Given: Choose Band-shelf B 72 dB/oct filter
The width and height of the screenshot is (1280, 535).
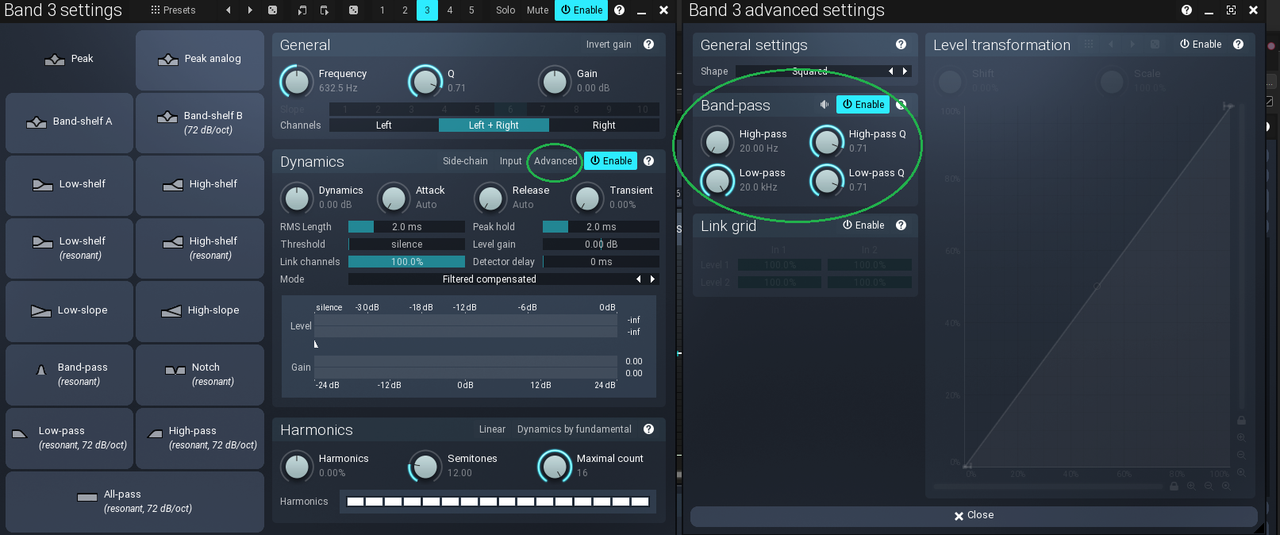Looking at the screenshot, I should click(x=200, y=122).
